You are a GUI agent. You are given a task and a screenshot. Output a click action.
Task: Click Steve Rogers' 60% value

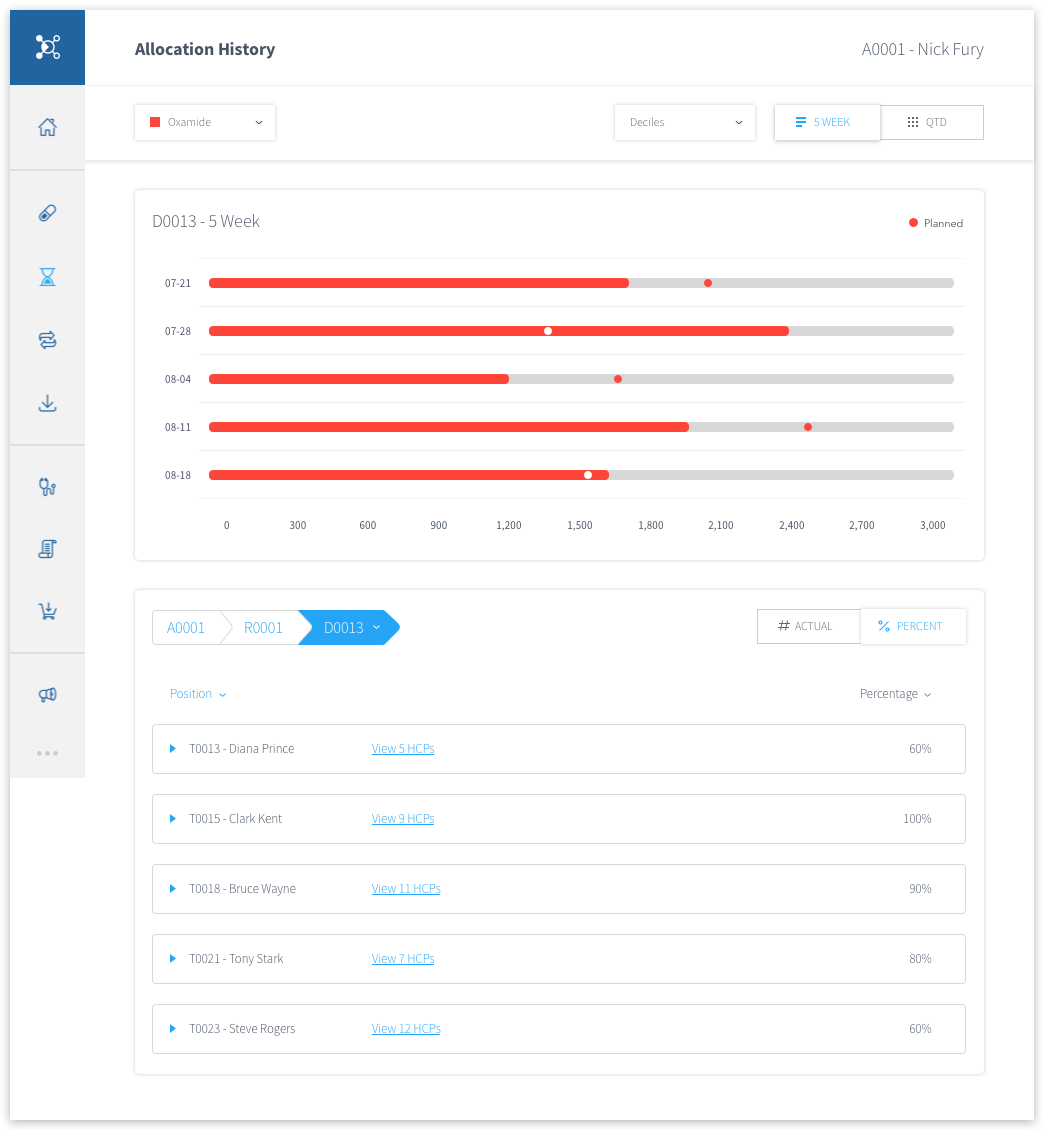pos(920,1028)
